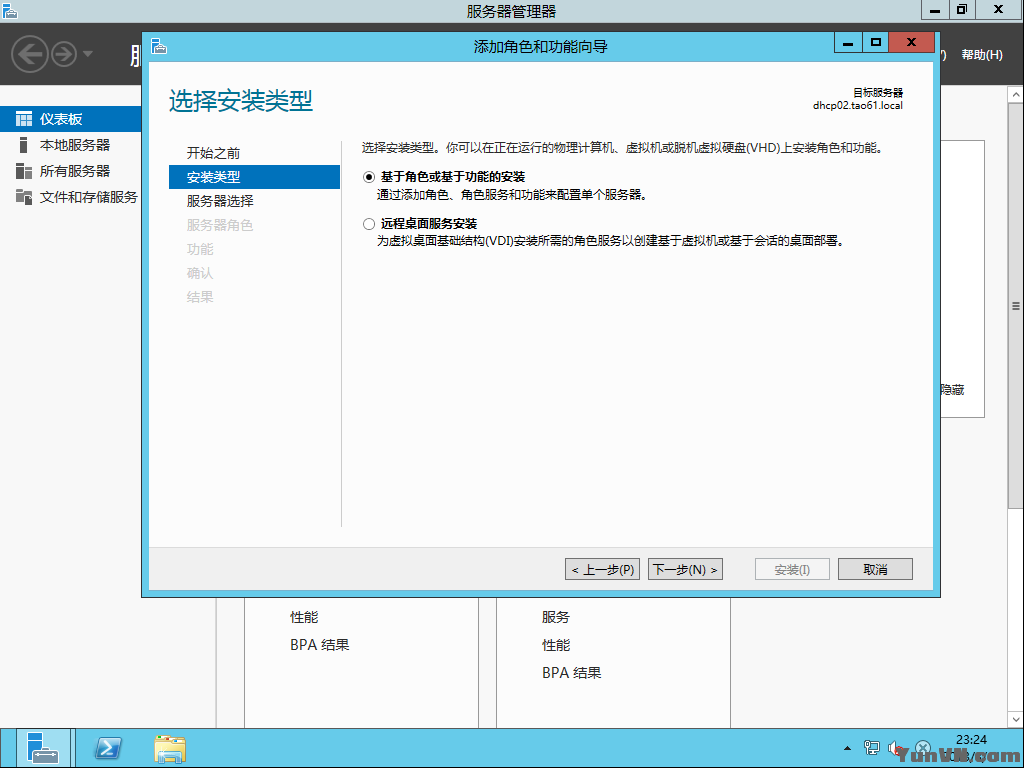The width and height of the screenshot is (1024, 768).
Task: Click BPA 结果 in right dashboard tile
Action: pos(571,673)
